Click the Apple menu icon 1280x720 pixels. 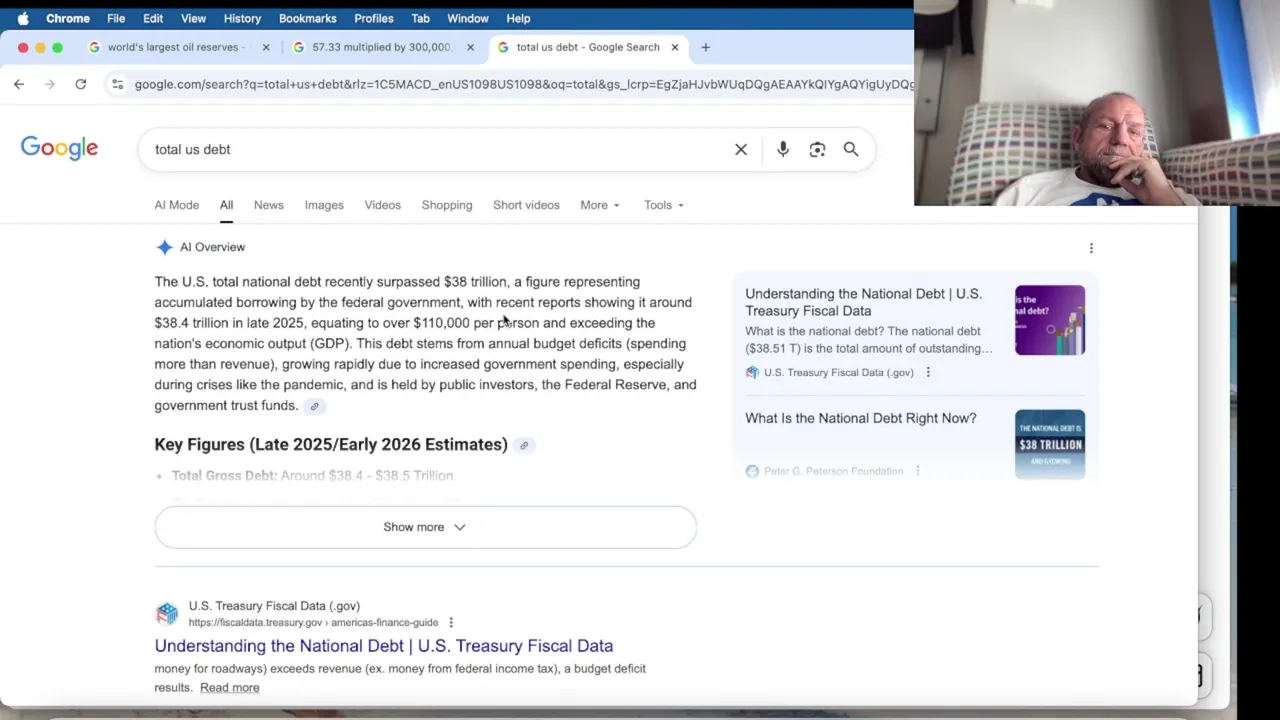[22, 18]
